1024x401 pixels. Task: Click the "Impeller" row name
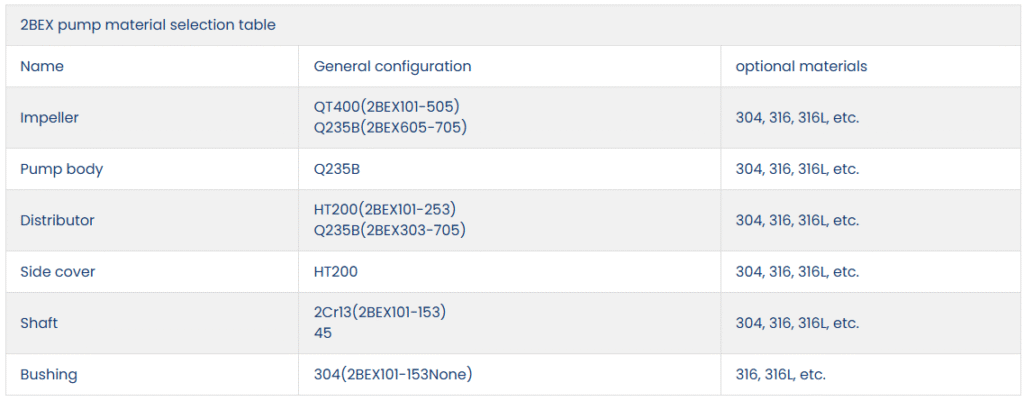coord(49,117)
